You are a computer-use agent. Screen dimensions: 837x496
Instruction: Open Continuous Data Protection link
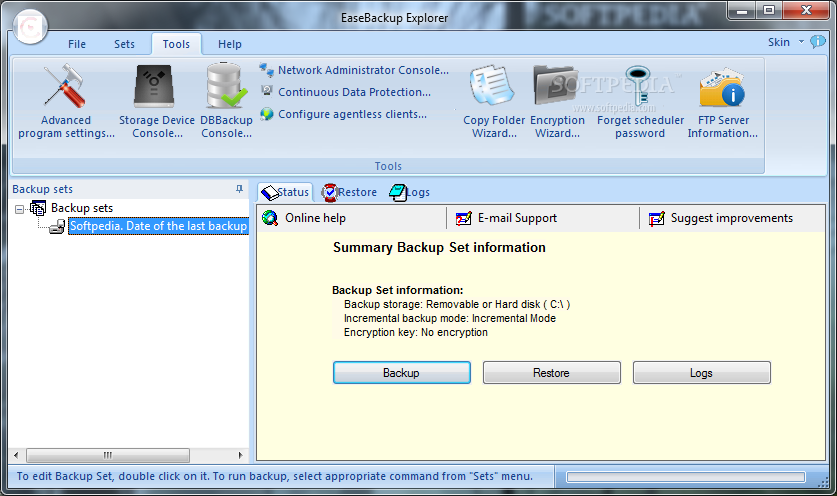pyautogui.click(x=354, y=92)
